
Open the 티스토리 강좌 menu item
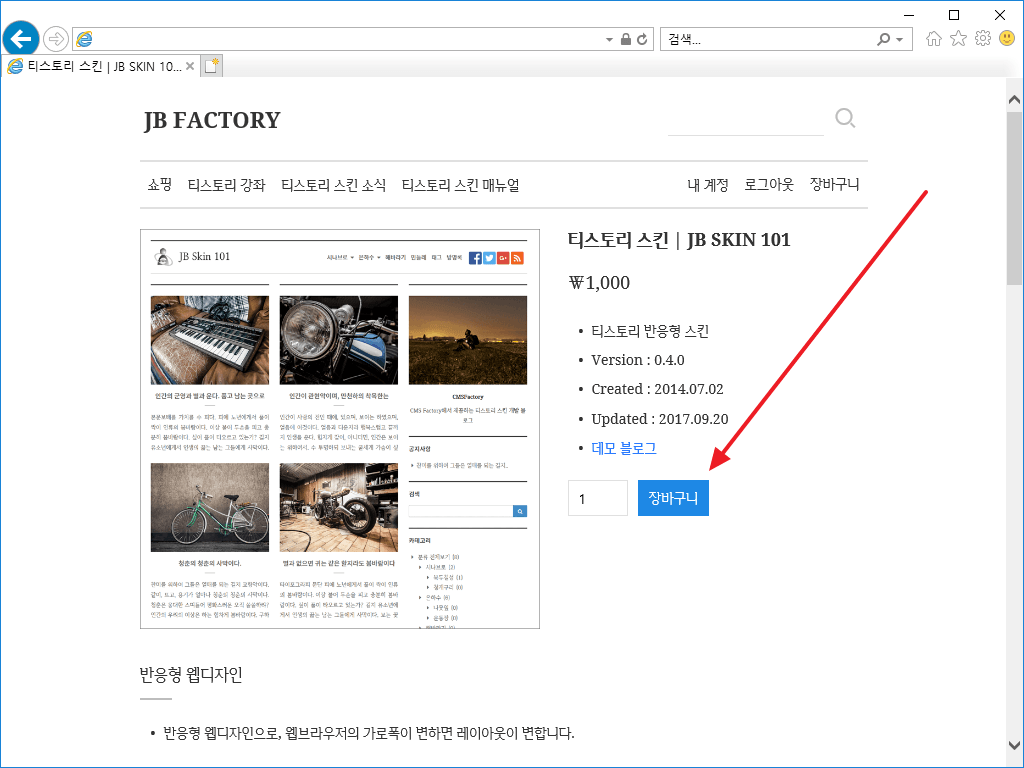pos(227,185)
